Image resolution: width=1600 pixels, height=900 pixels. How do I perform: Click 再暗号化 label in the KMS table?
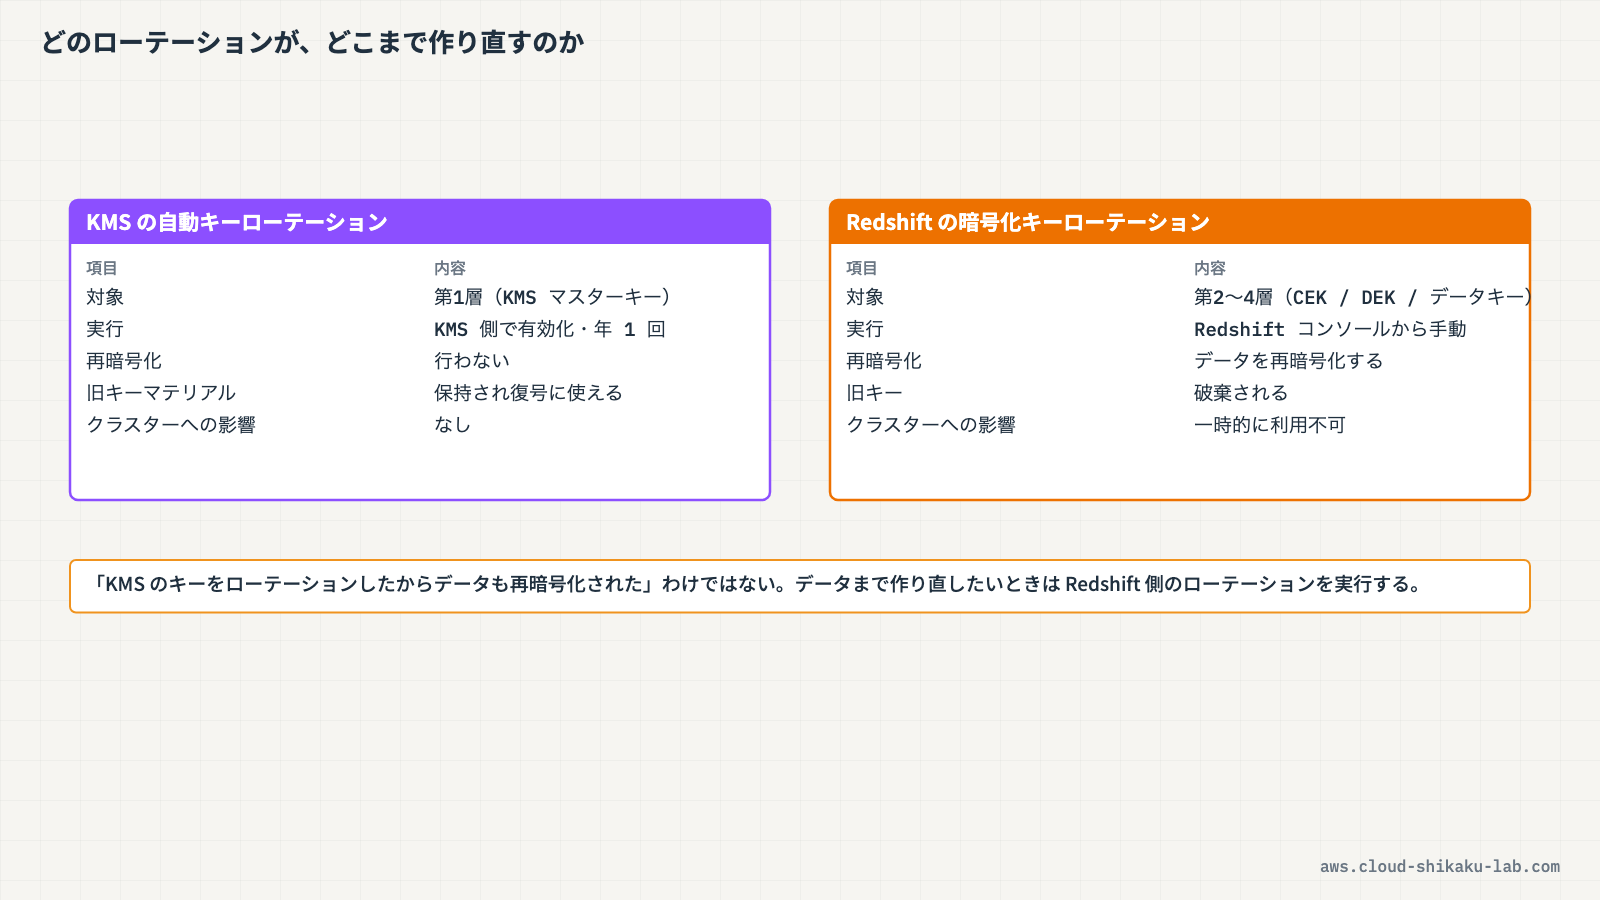pos(124,361)
